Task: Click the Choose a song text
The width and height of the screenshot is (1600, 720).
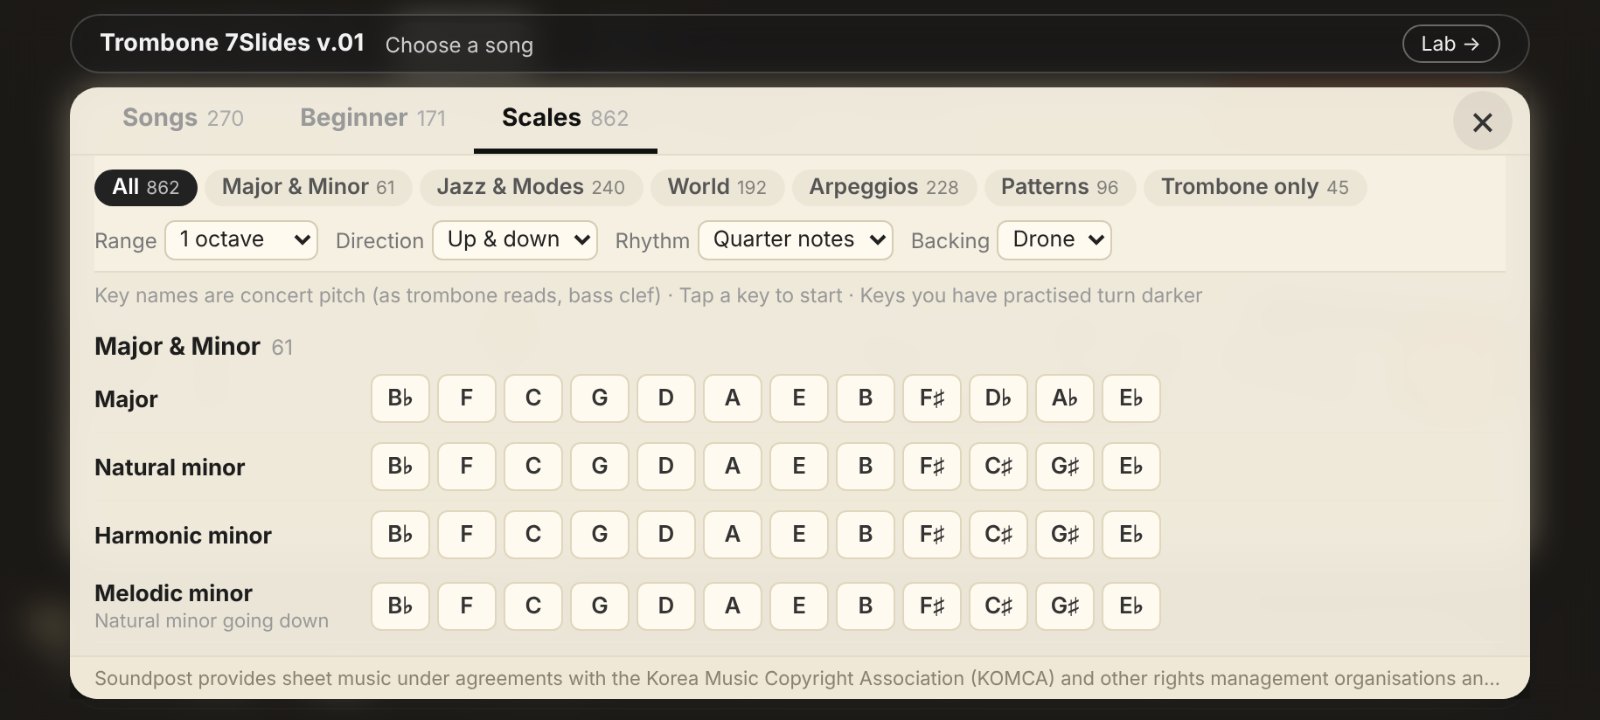Action: tap(459, 45)
